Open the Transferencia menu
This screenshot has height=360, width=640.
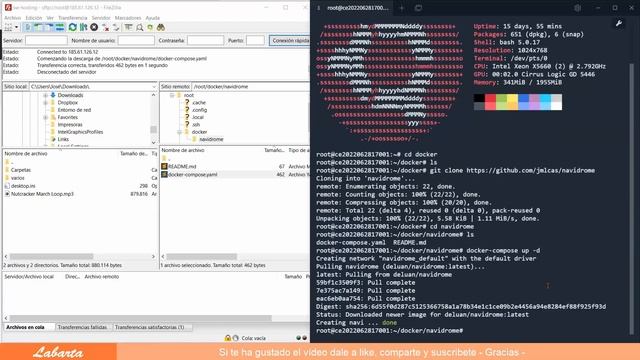73,18
